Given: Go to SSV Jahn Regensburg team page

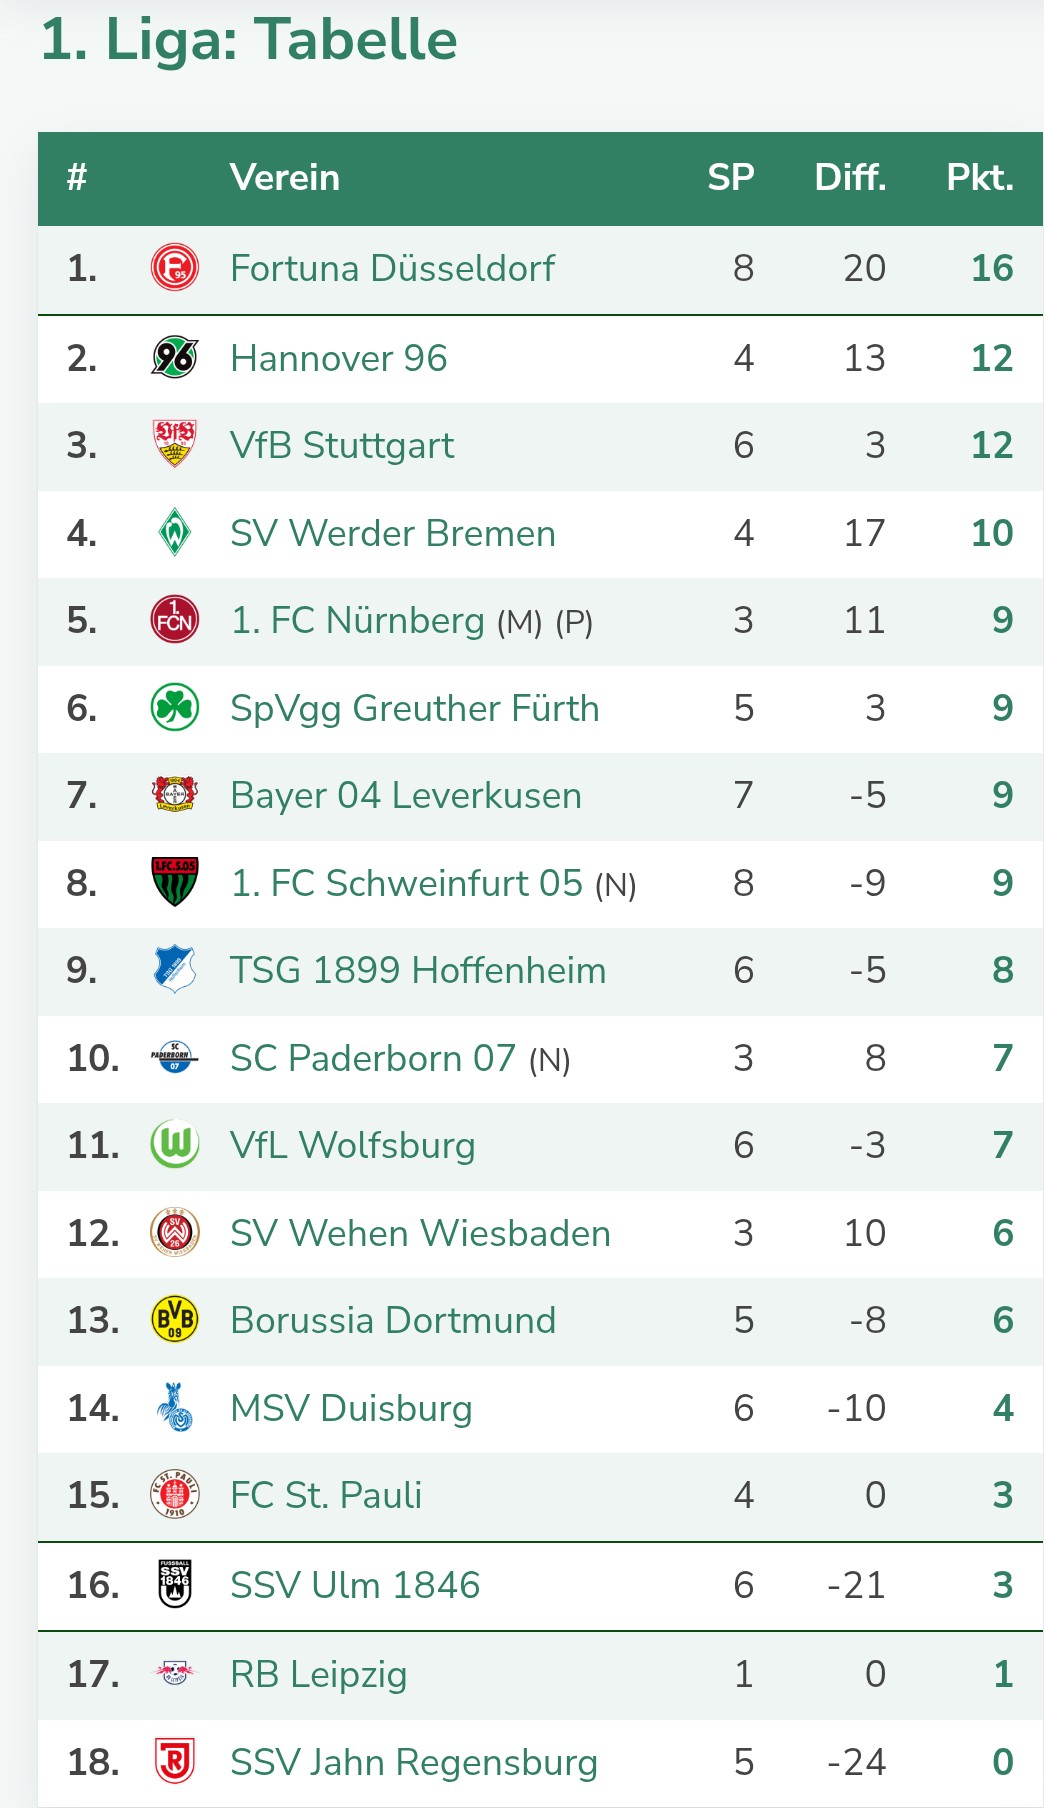Looking at the screenshot, I should 413,1762.
